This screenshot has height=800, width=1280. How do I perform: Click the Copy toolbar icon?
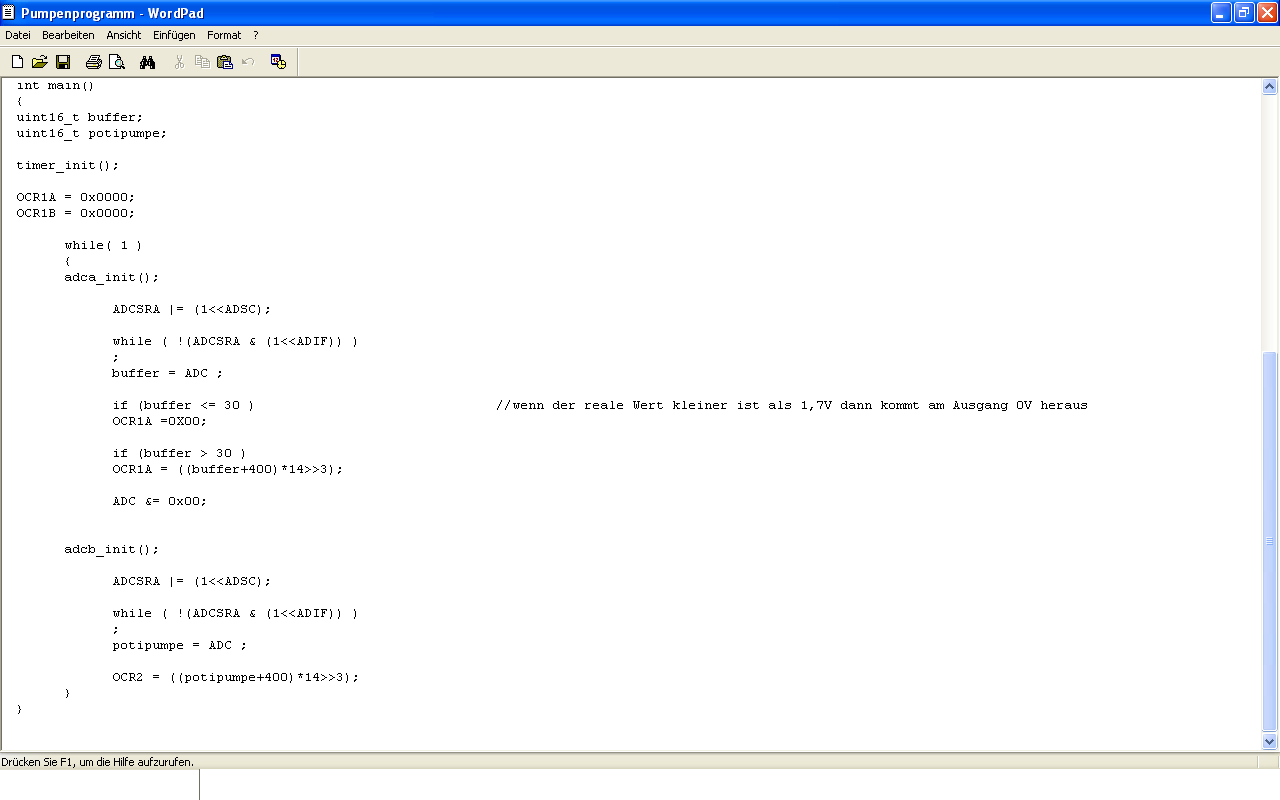click(202, 62)
